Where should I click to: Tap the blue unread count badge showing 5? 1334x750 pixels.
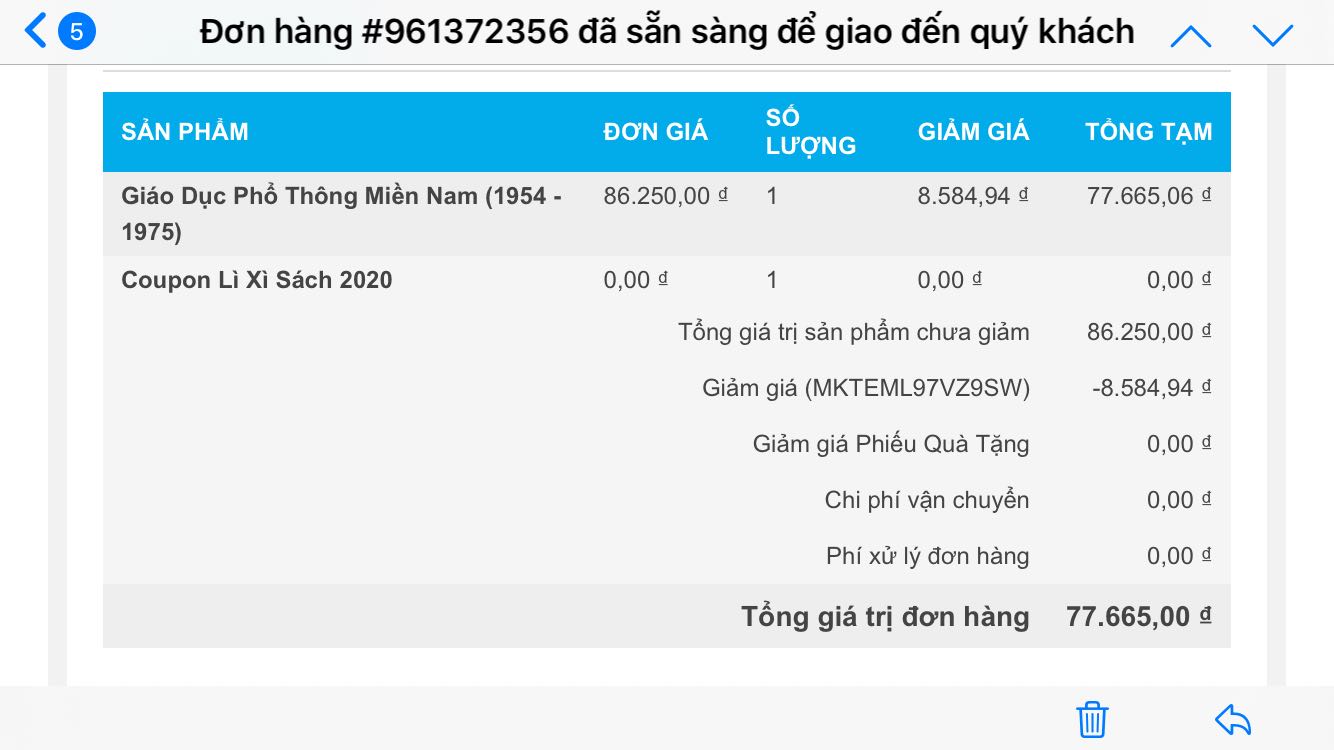(80, 31)
